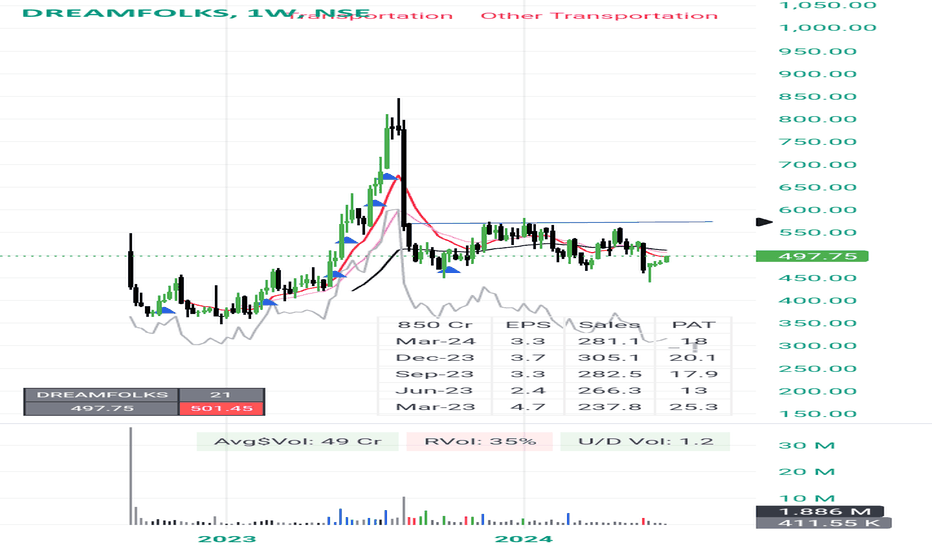Select the Mar-23 quarter row label
Screen dimensions: 932x550
tap(436, 407)
